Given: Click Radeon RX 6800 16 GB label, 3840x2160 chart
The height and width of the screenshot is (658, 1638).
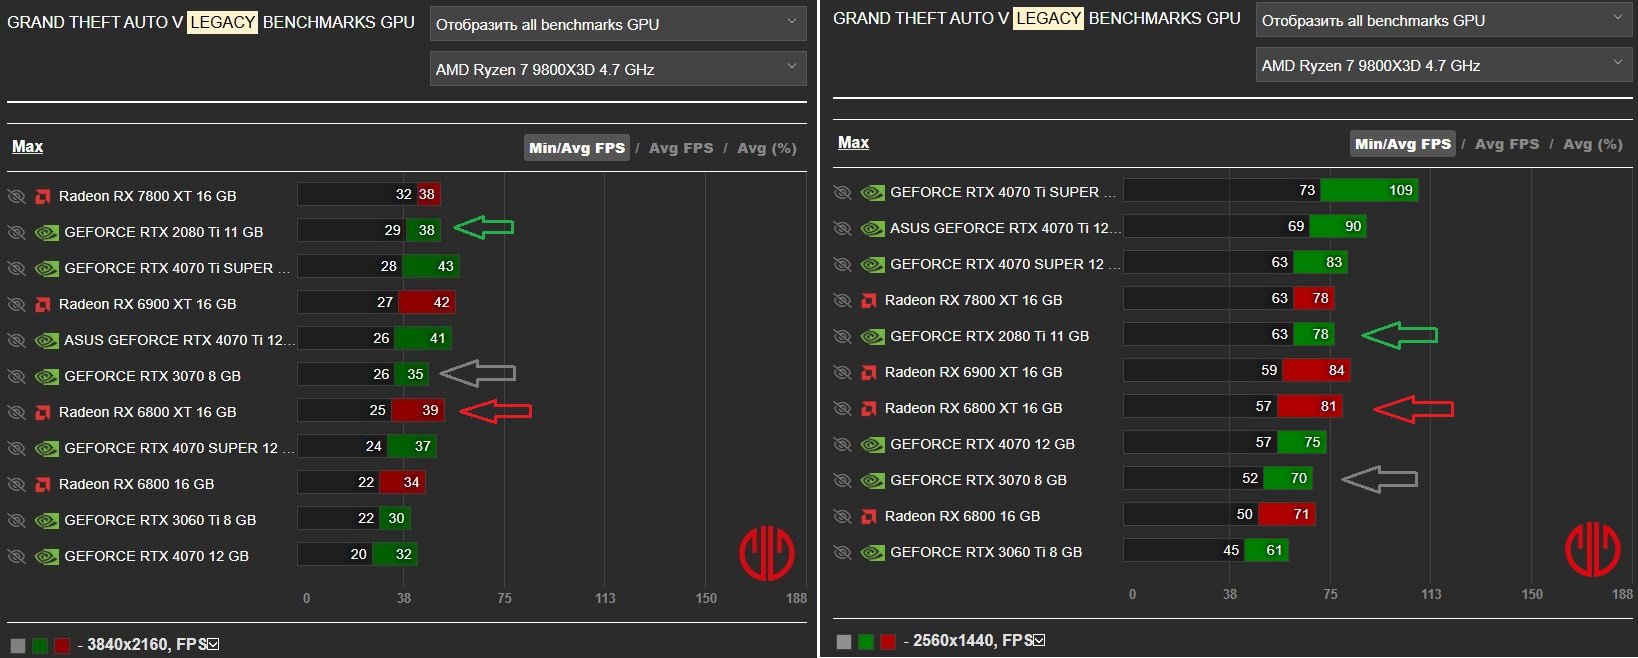Looking at the screenshot, I should (136, 484).
